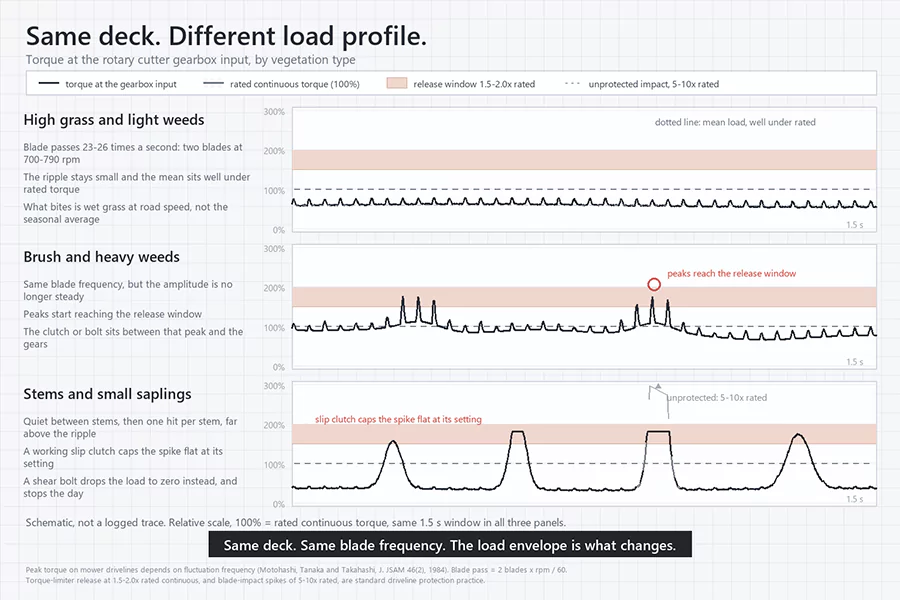Click text 'Peaks start reaching the release window'
900x600 pixels.
112,314
